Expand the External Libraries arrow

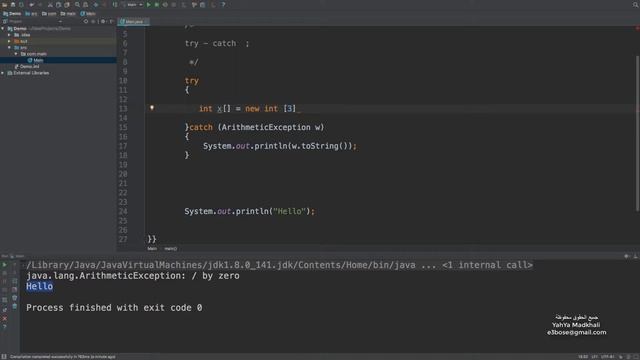tap(3, 73)
